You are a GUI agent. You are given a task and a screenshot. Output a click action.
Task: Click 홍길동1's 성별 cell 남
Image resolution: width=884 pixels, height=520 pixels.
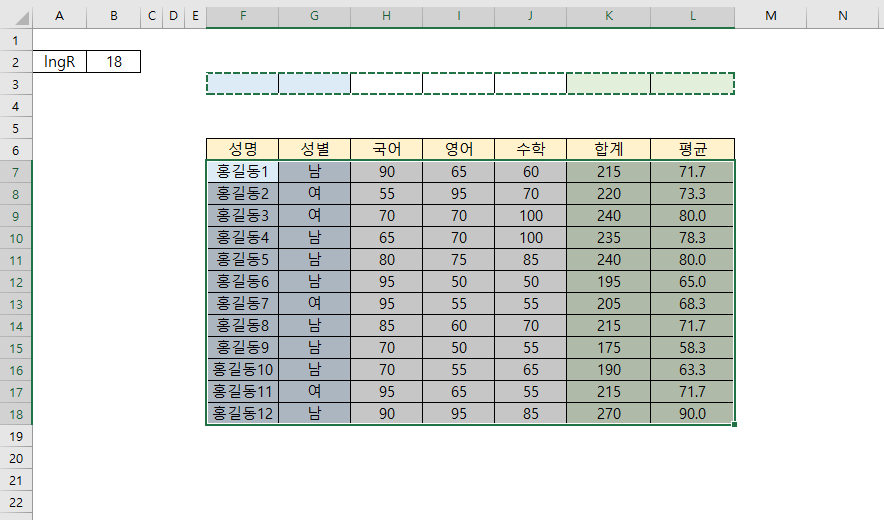point(315,171)
